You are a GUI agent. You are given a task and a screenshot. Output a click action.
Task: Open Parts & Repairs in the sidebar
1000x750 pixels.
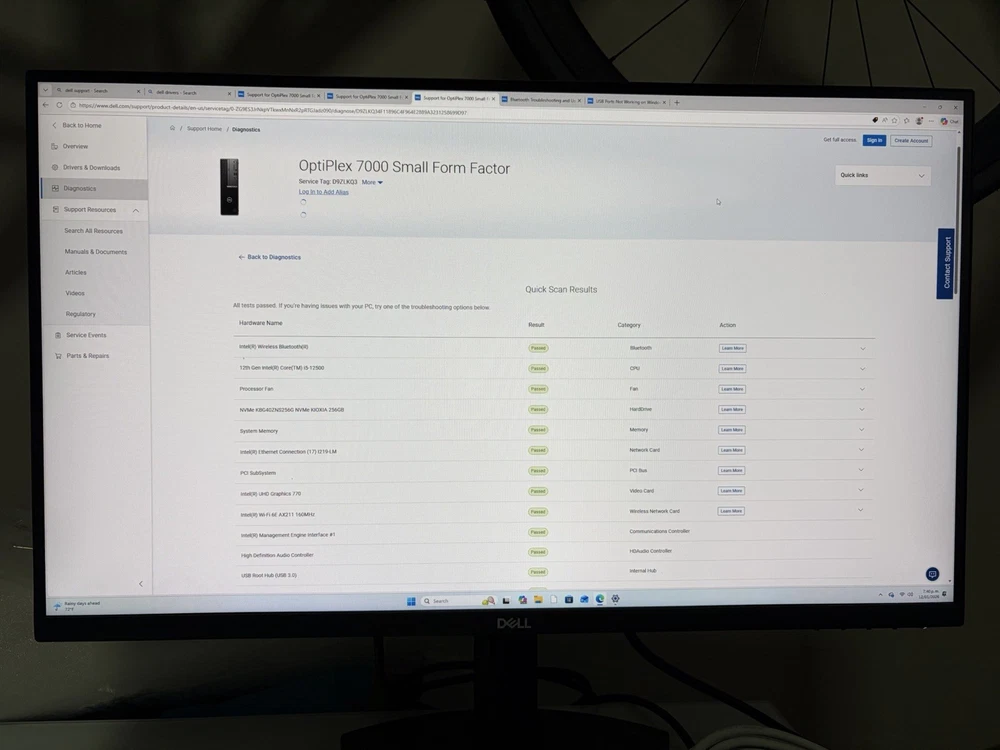pos(88,356)
